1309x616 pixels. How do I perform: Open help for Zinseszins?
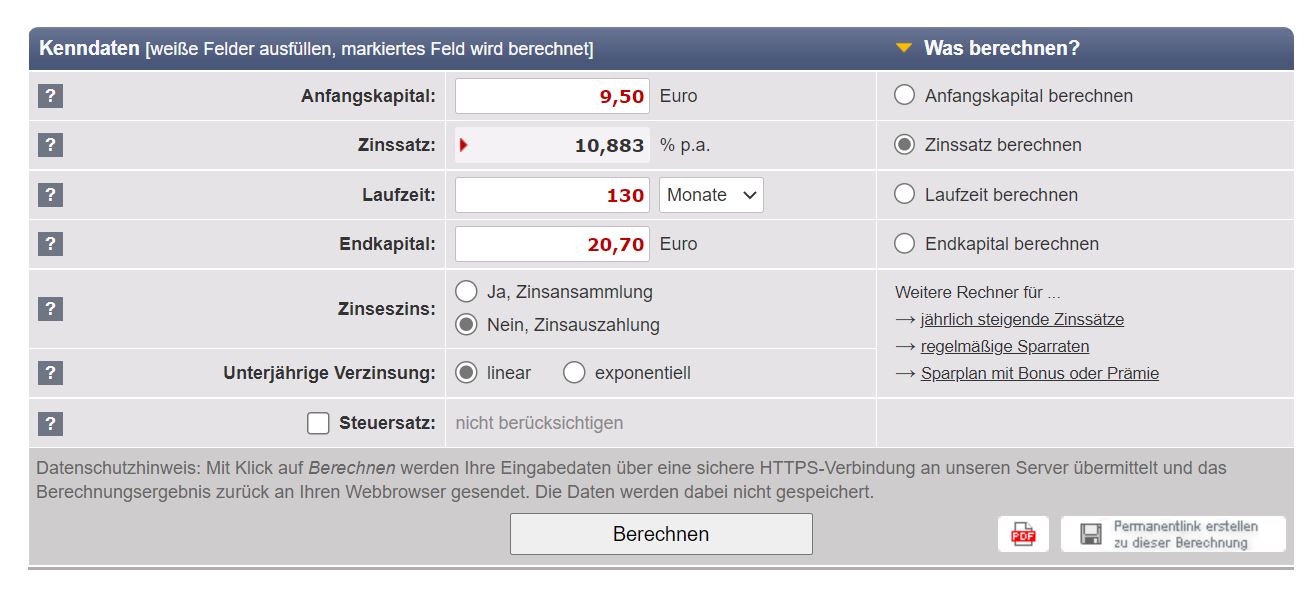coord(50,308)
